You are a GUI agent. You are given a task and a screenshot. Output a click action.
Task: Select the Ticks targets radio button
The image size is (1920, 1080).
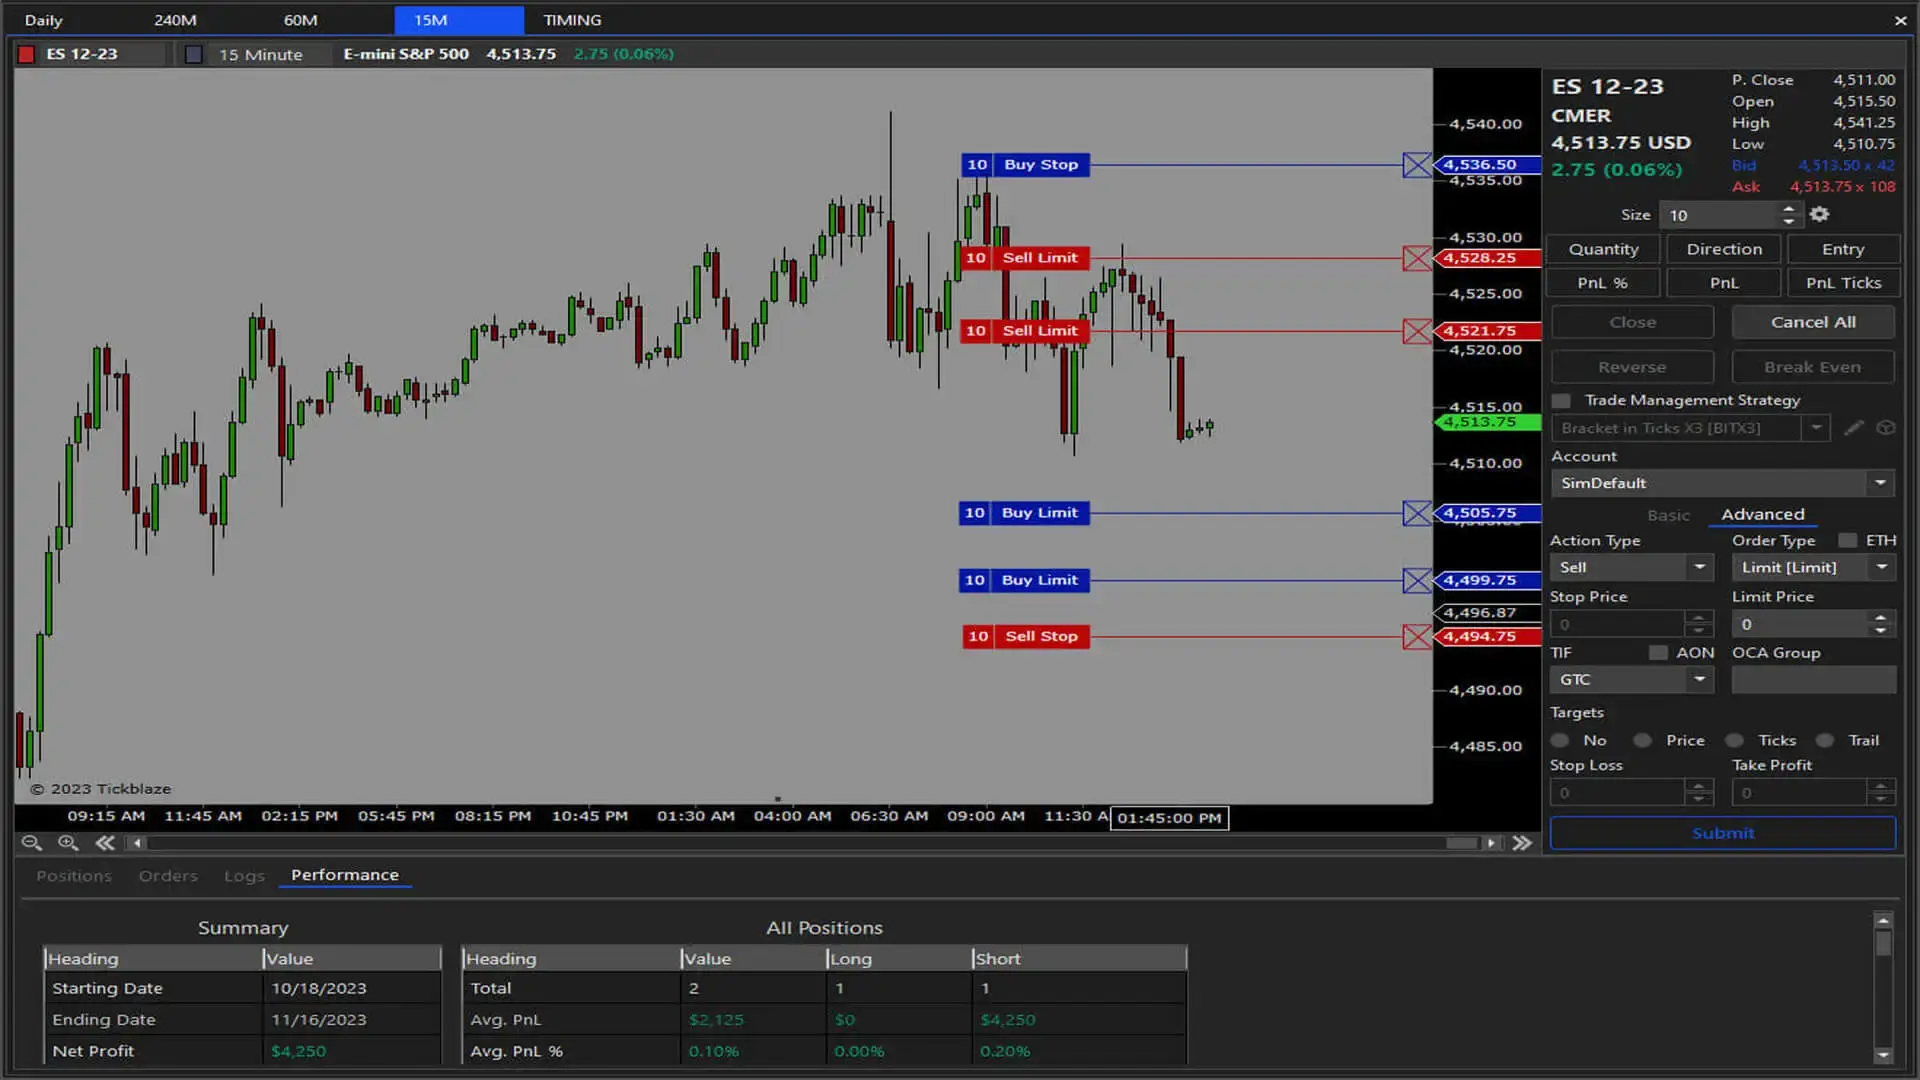pyautogui.click(x=1735, y=740)
